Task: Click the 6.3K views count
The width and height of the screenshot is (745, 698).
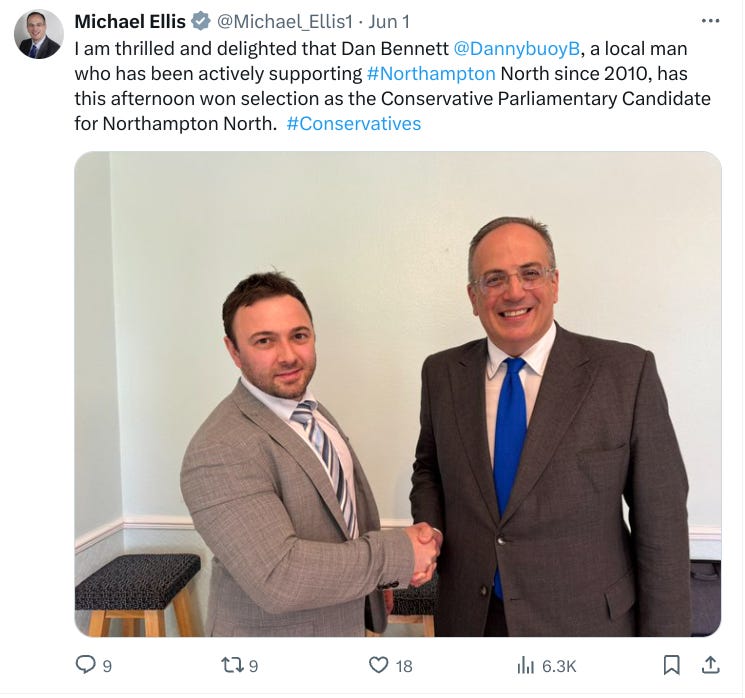Action: [559, 666]
